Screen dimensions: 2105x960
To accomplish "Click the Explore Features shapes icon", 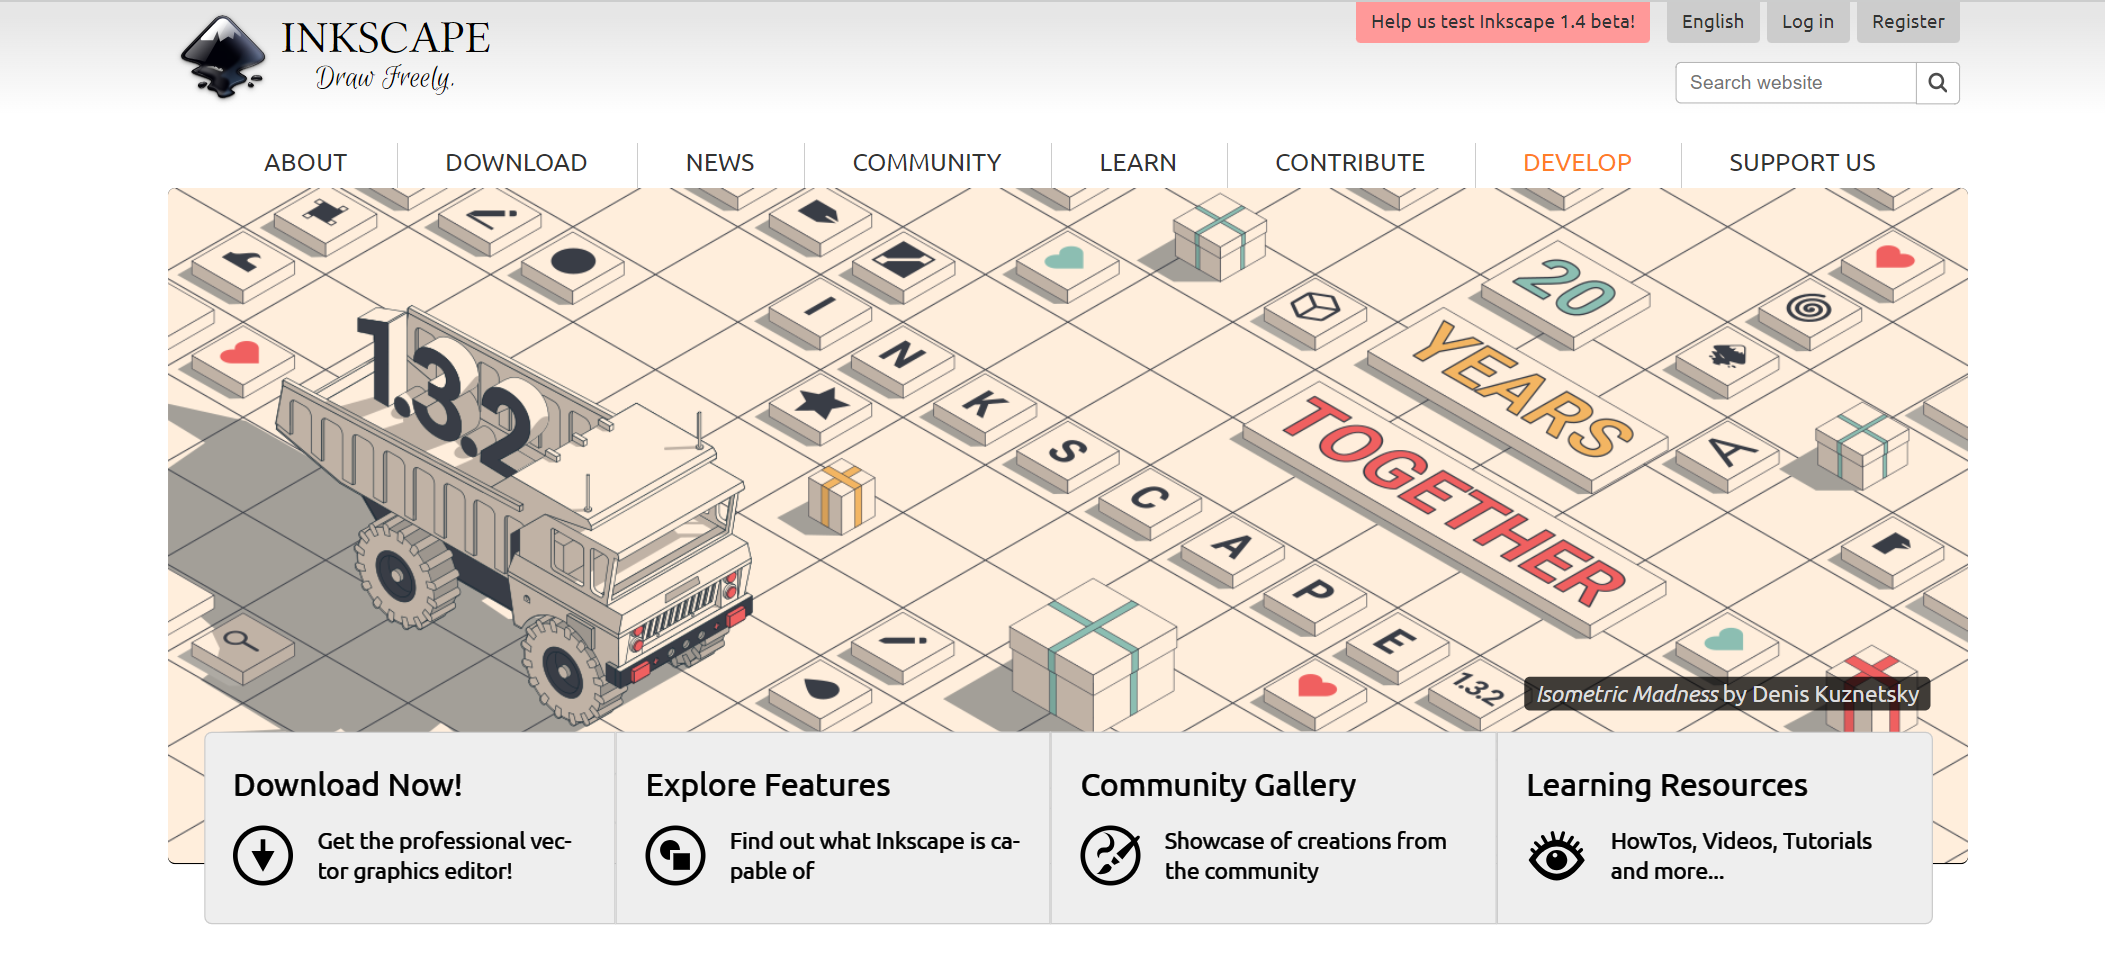I will pos(675,855).
